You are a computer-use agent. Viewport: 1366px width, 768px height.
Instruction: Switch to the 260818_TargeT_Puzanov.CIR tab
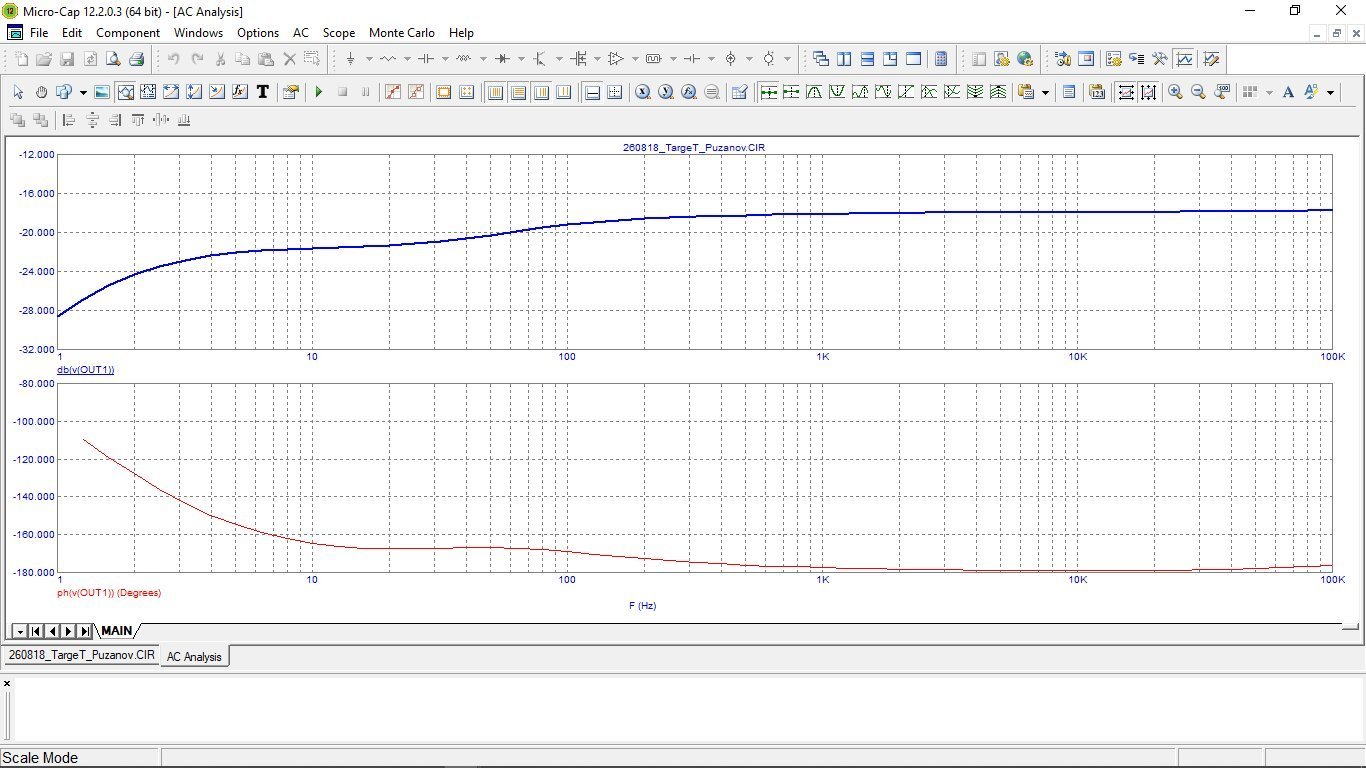[81, 655]
